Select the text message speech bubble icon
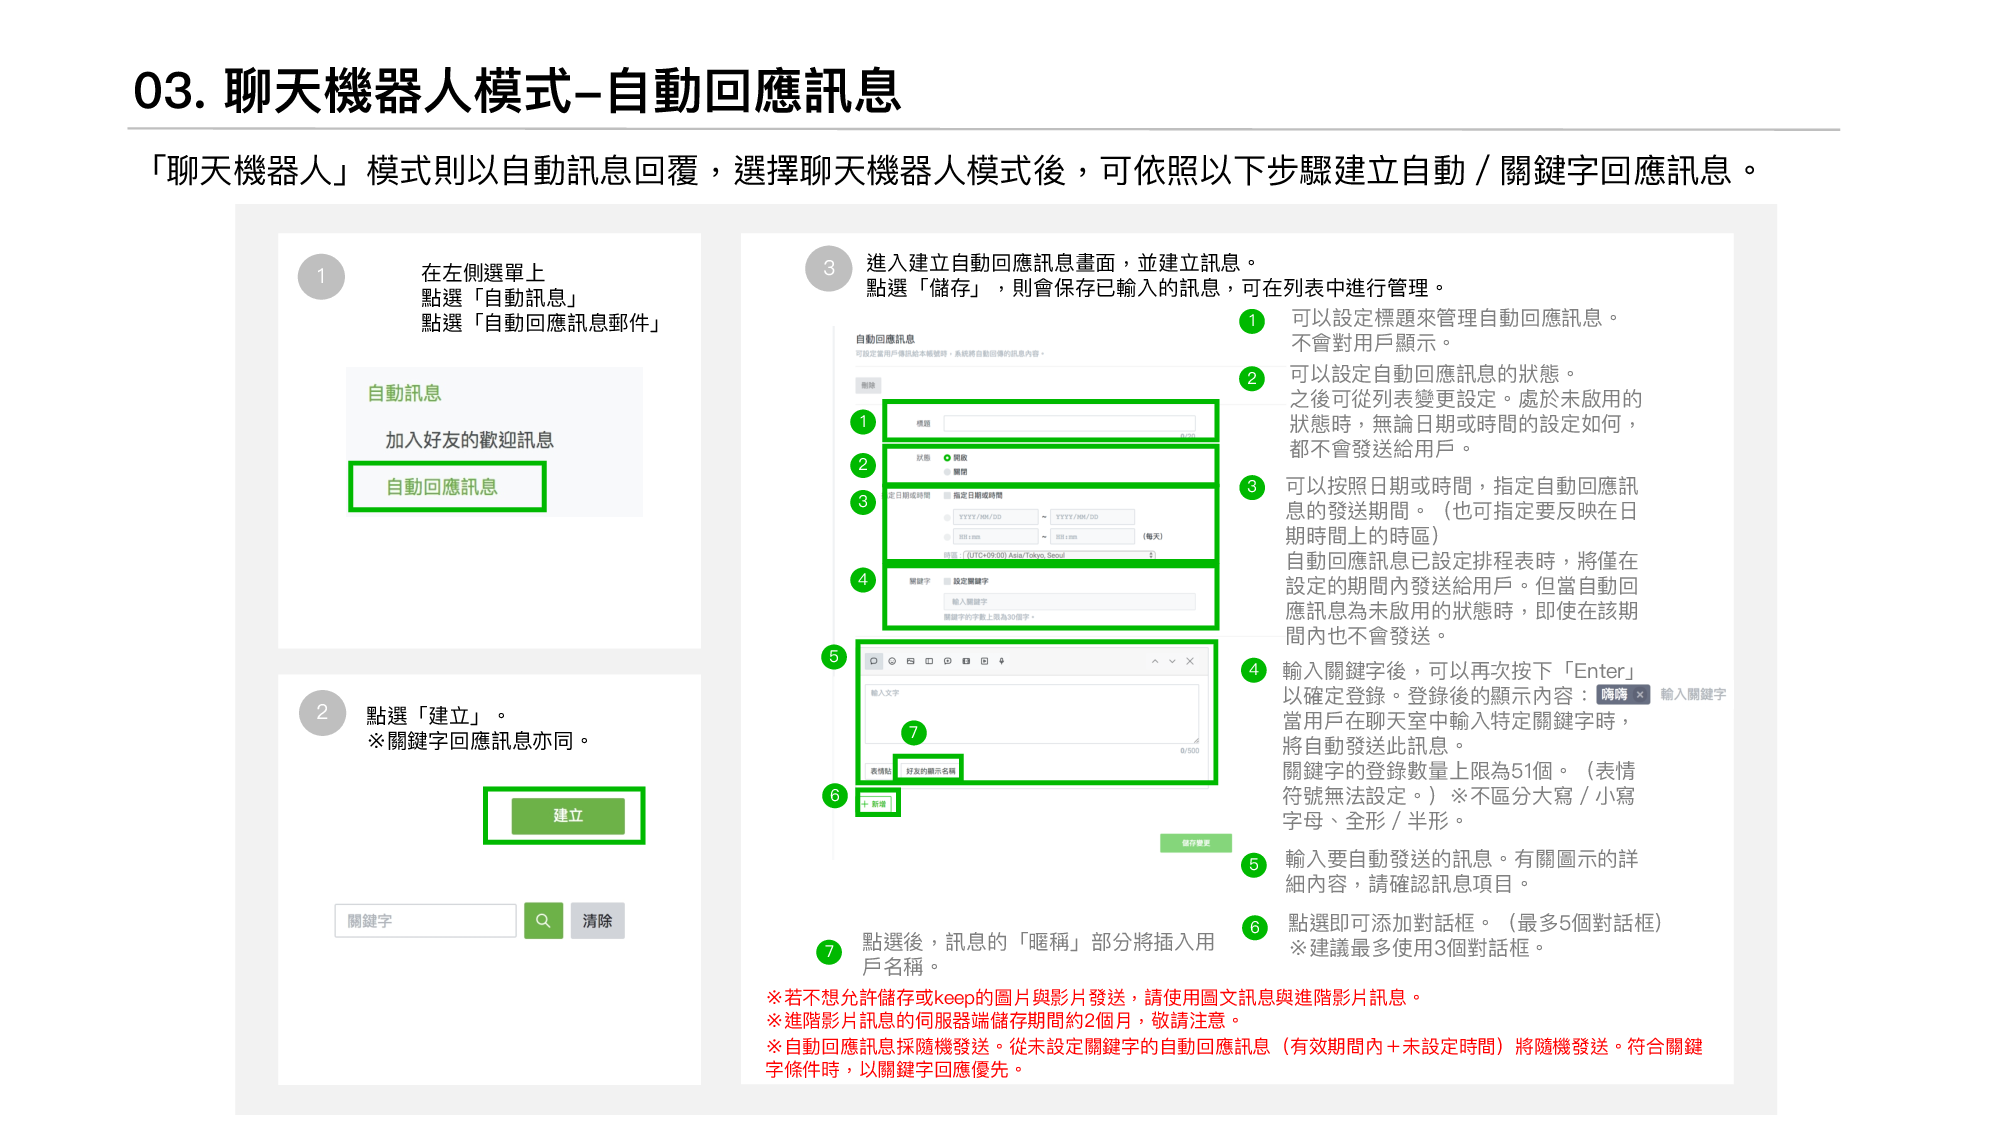 pyautogui.click(x=873, y=661)
